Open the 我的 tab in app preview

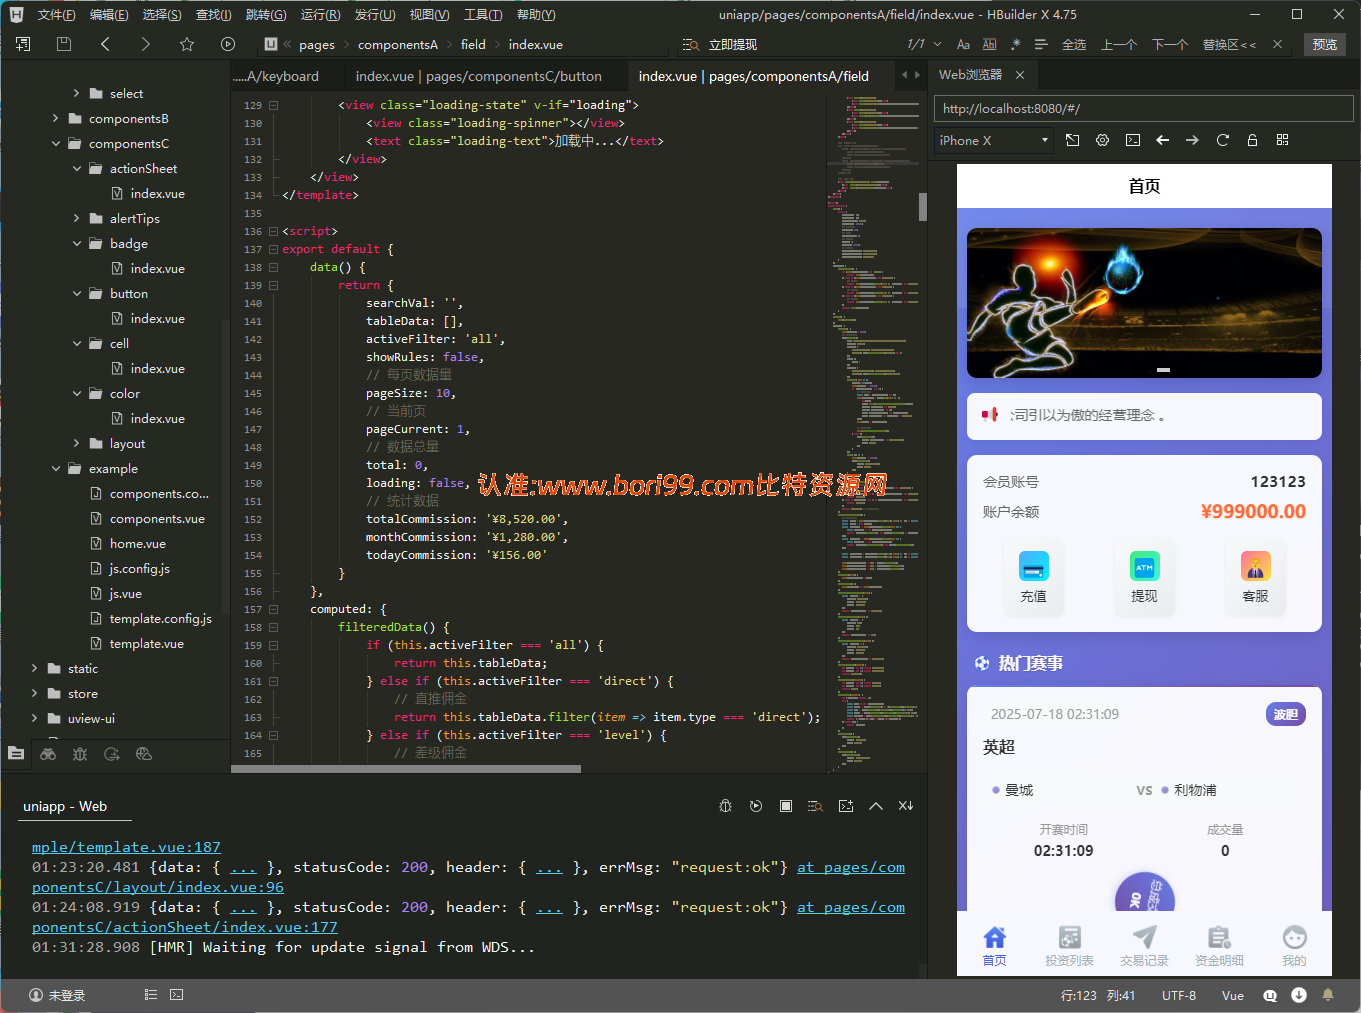[1294, 945]
